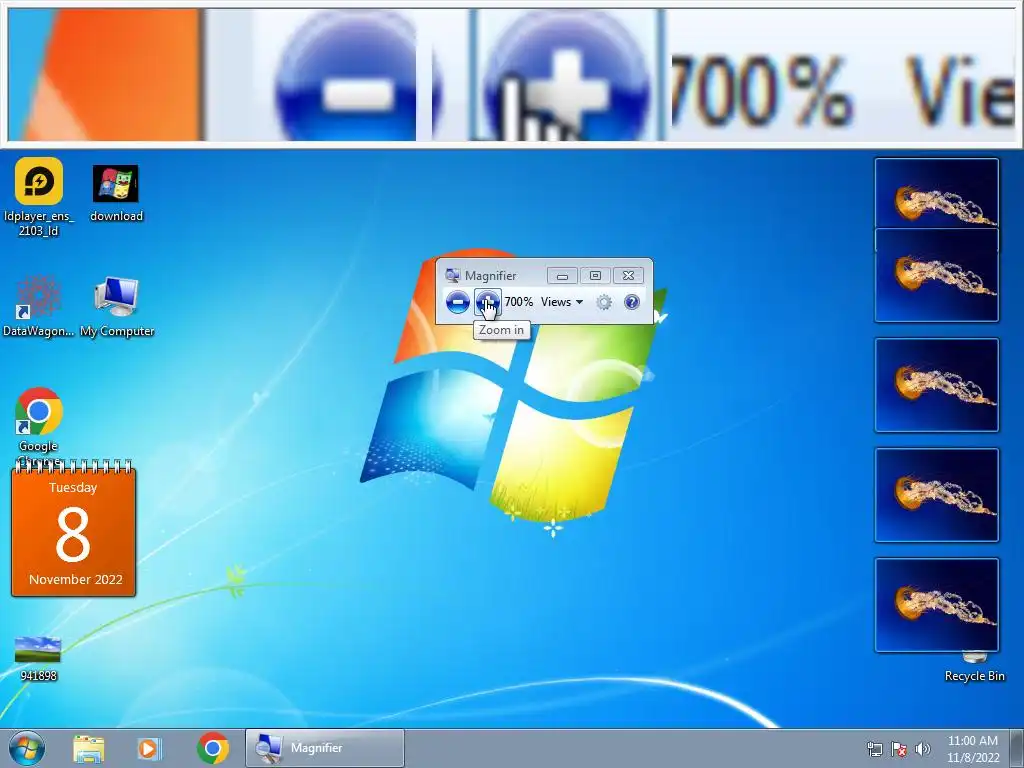The height and width of the screenshot is (768, 1024).
Task: Select the download desktop icon
Action: 116,193
